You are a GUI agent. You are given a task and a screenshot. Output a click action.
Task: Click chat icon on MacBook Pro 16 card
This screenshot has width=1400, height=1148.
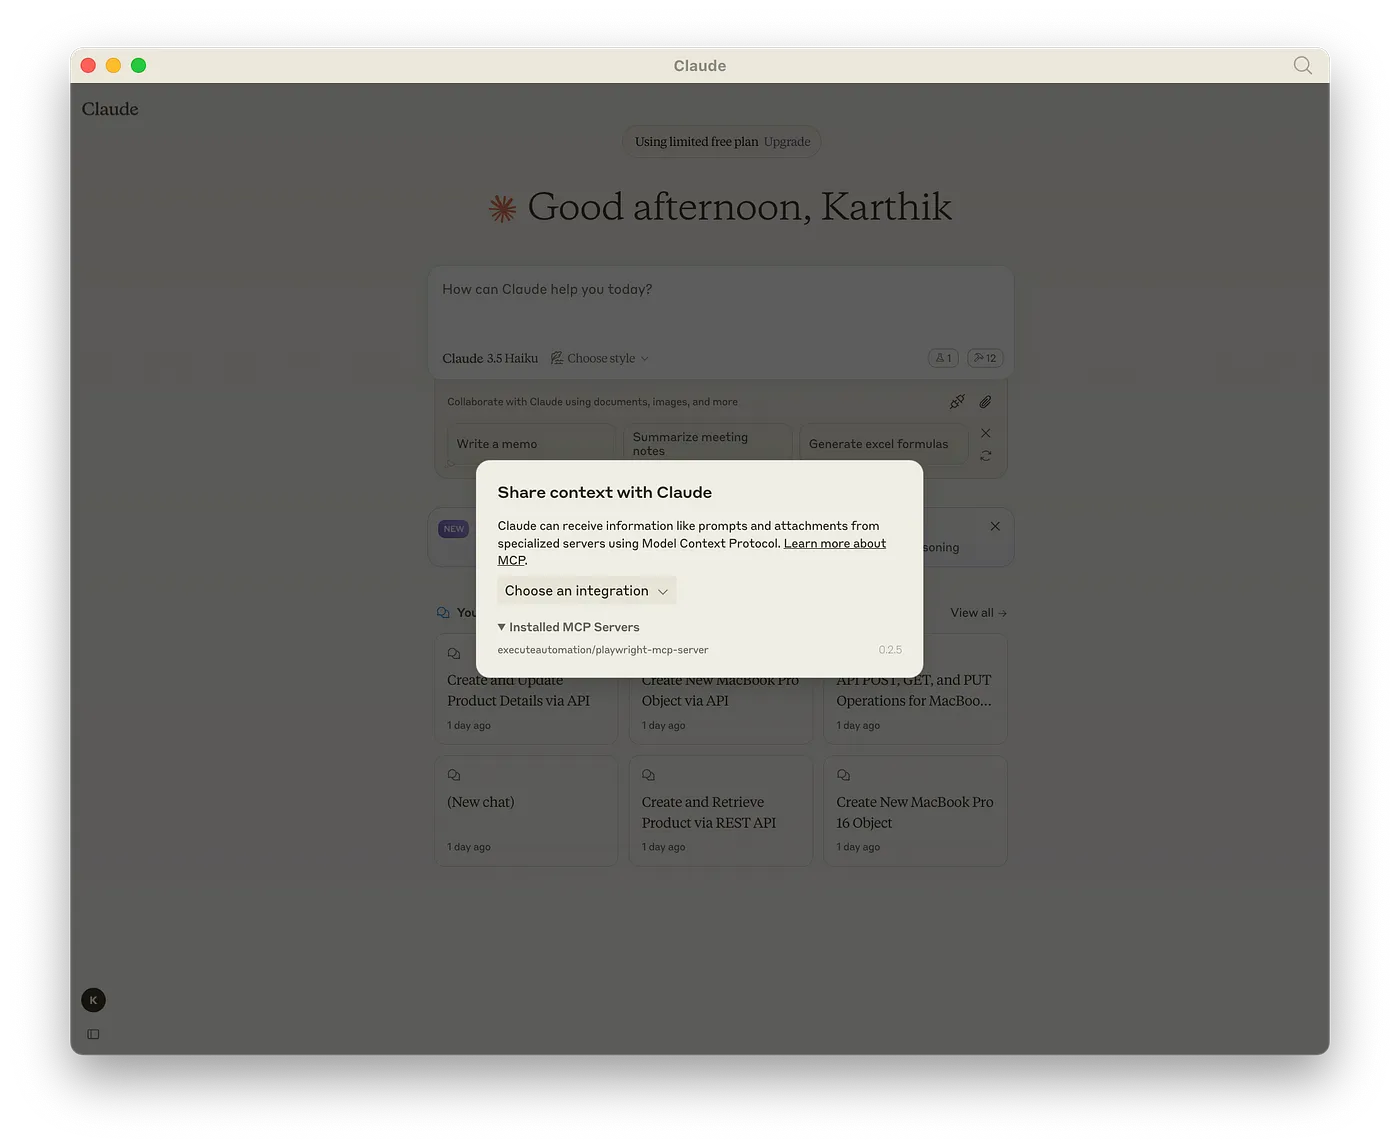click(843, 775)
